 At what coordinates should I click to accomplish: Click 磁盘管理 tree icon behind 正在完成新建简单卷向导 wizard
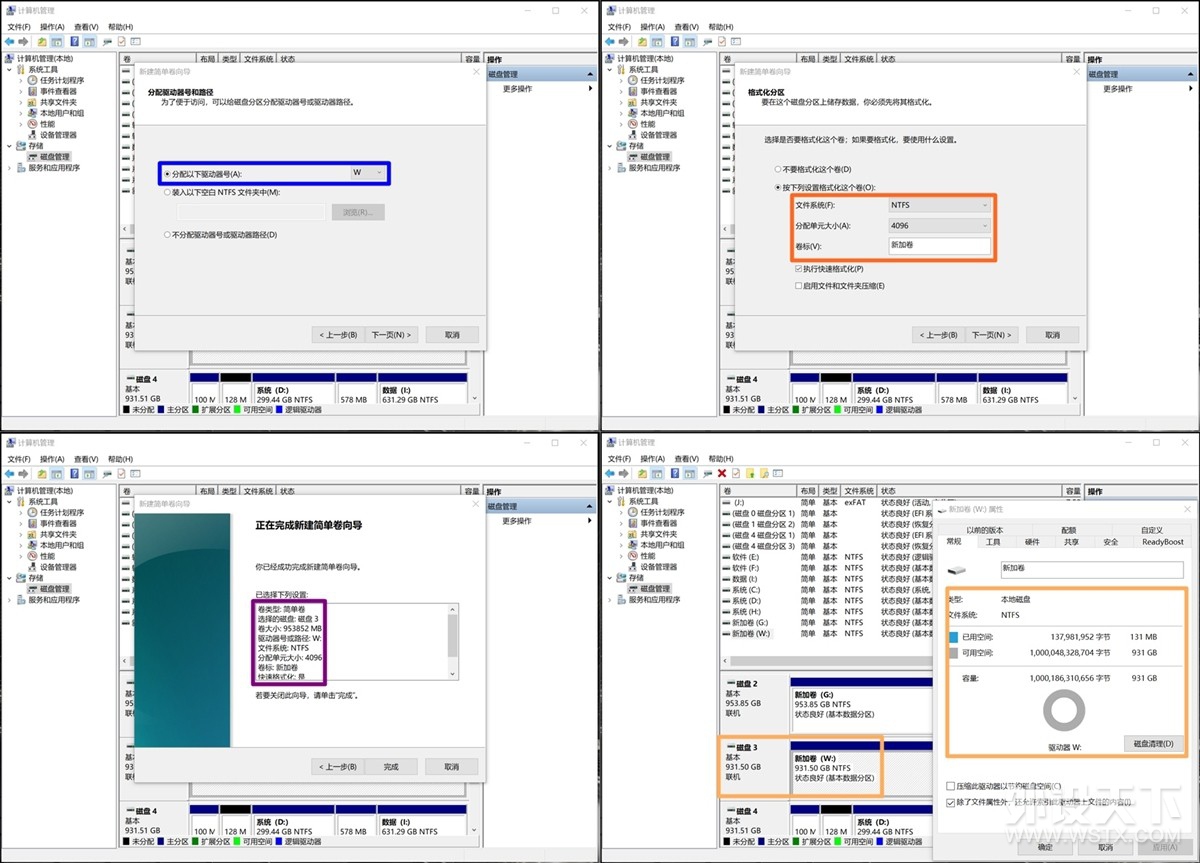[33, 589]
